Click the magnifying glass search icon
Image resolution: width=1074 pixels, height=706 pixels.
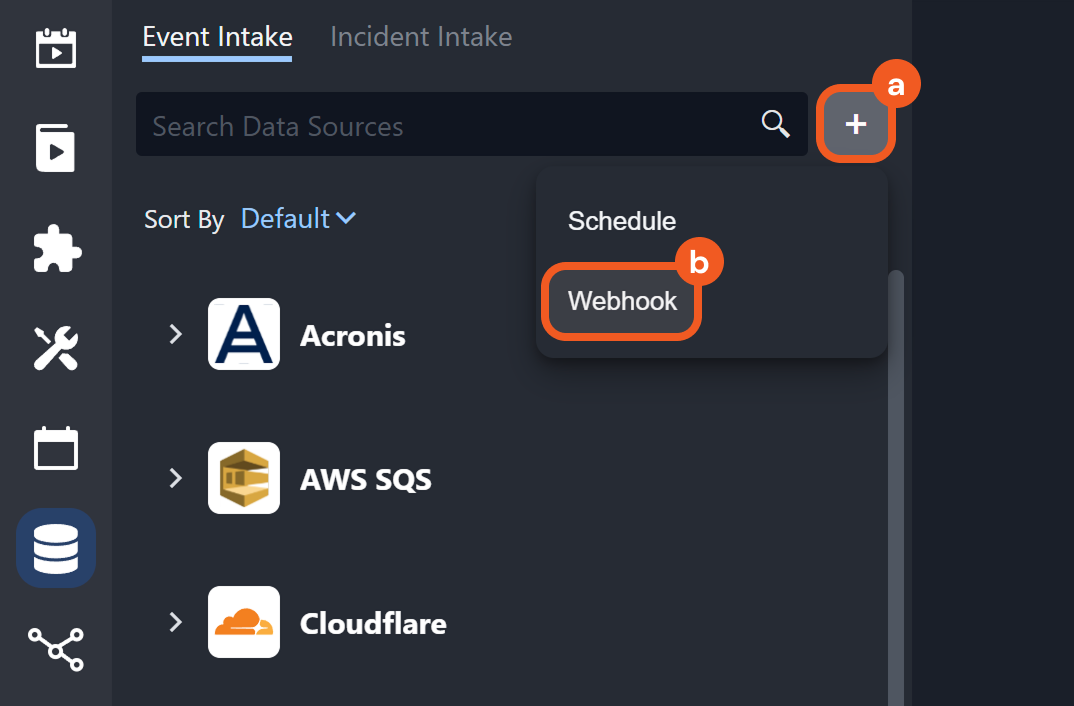(776, 124)
